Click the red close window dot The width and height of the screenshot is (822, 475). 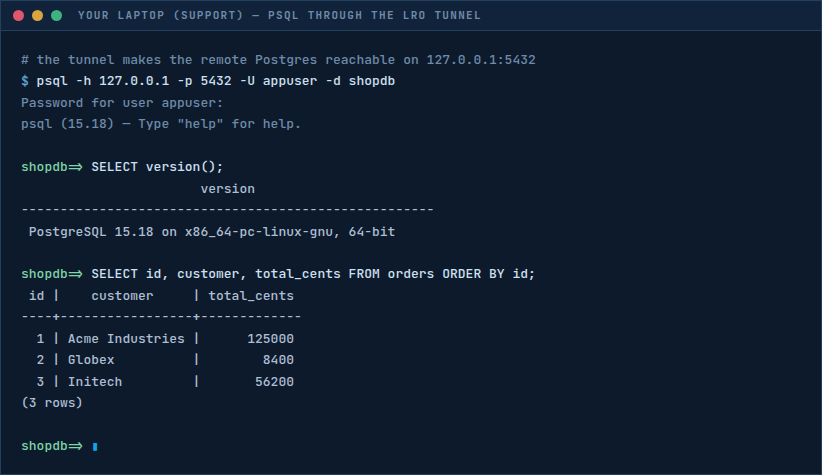pyautogui.click(x=18, y=16)
